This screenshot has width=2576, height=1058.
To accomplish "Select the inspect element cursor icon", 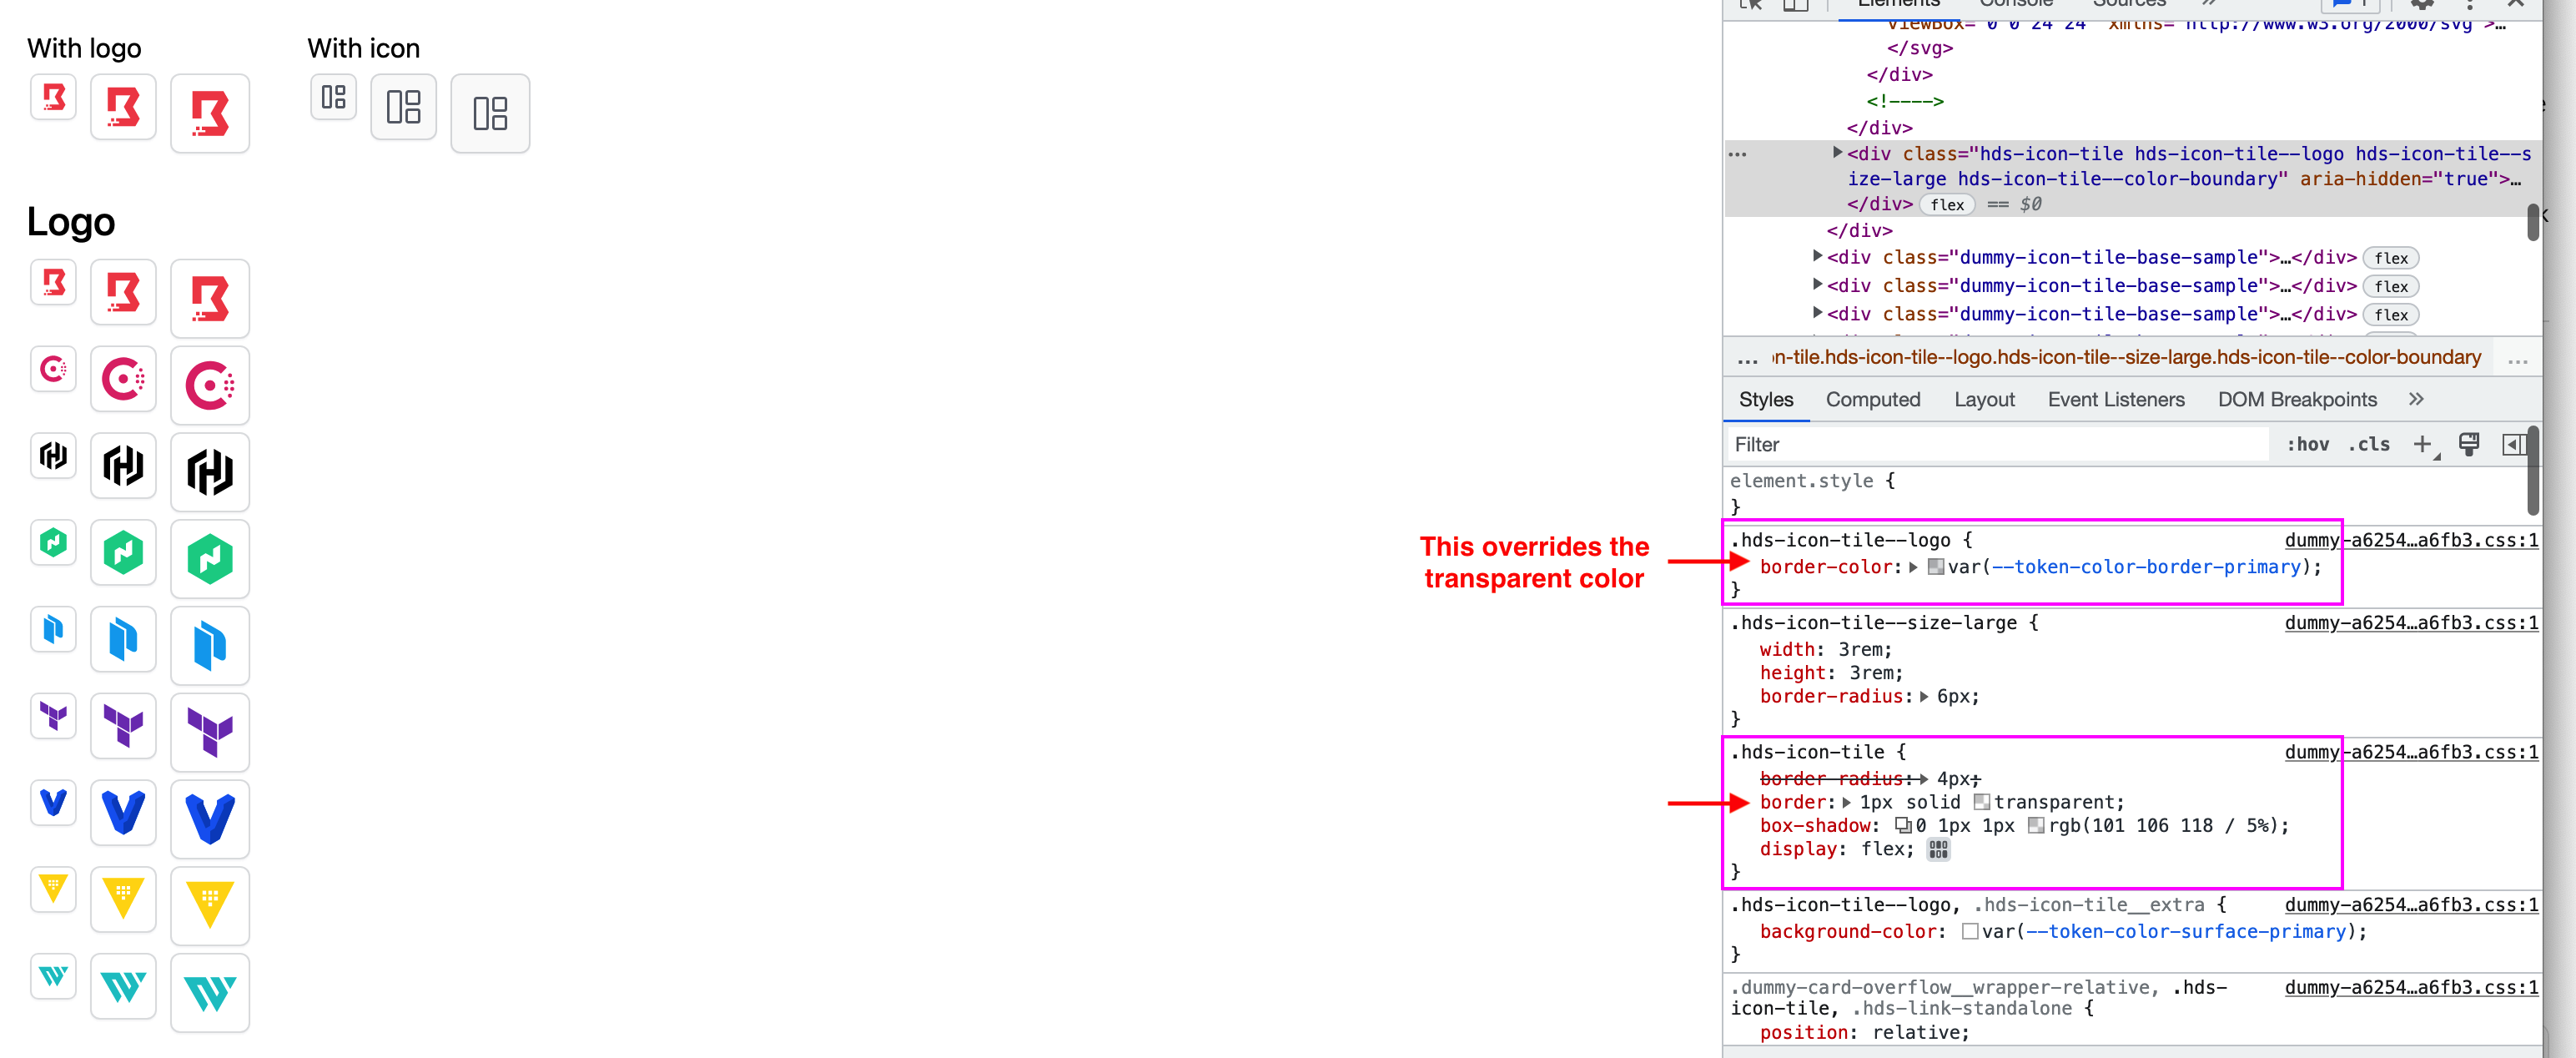I will 1750,5.
